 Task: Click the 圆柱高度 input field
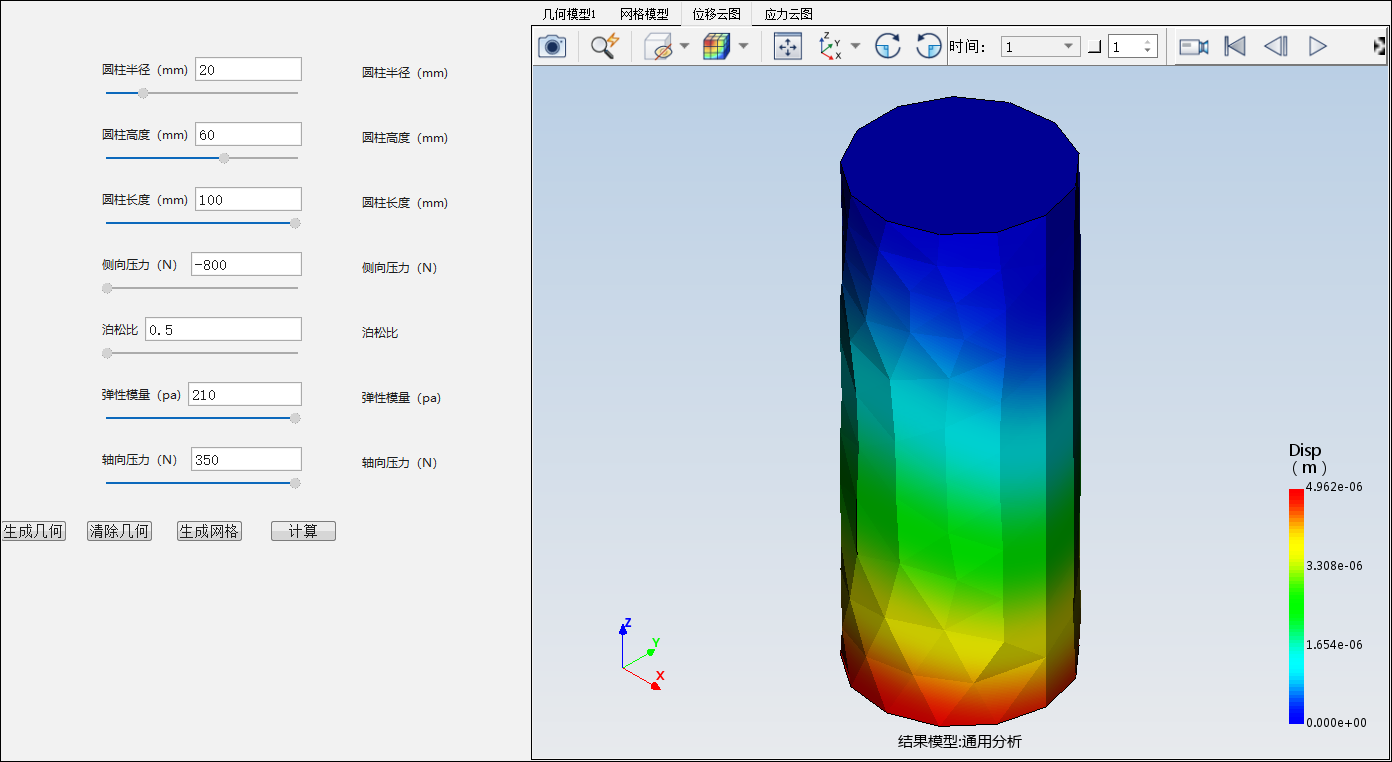click(x=248, y=134)
